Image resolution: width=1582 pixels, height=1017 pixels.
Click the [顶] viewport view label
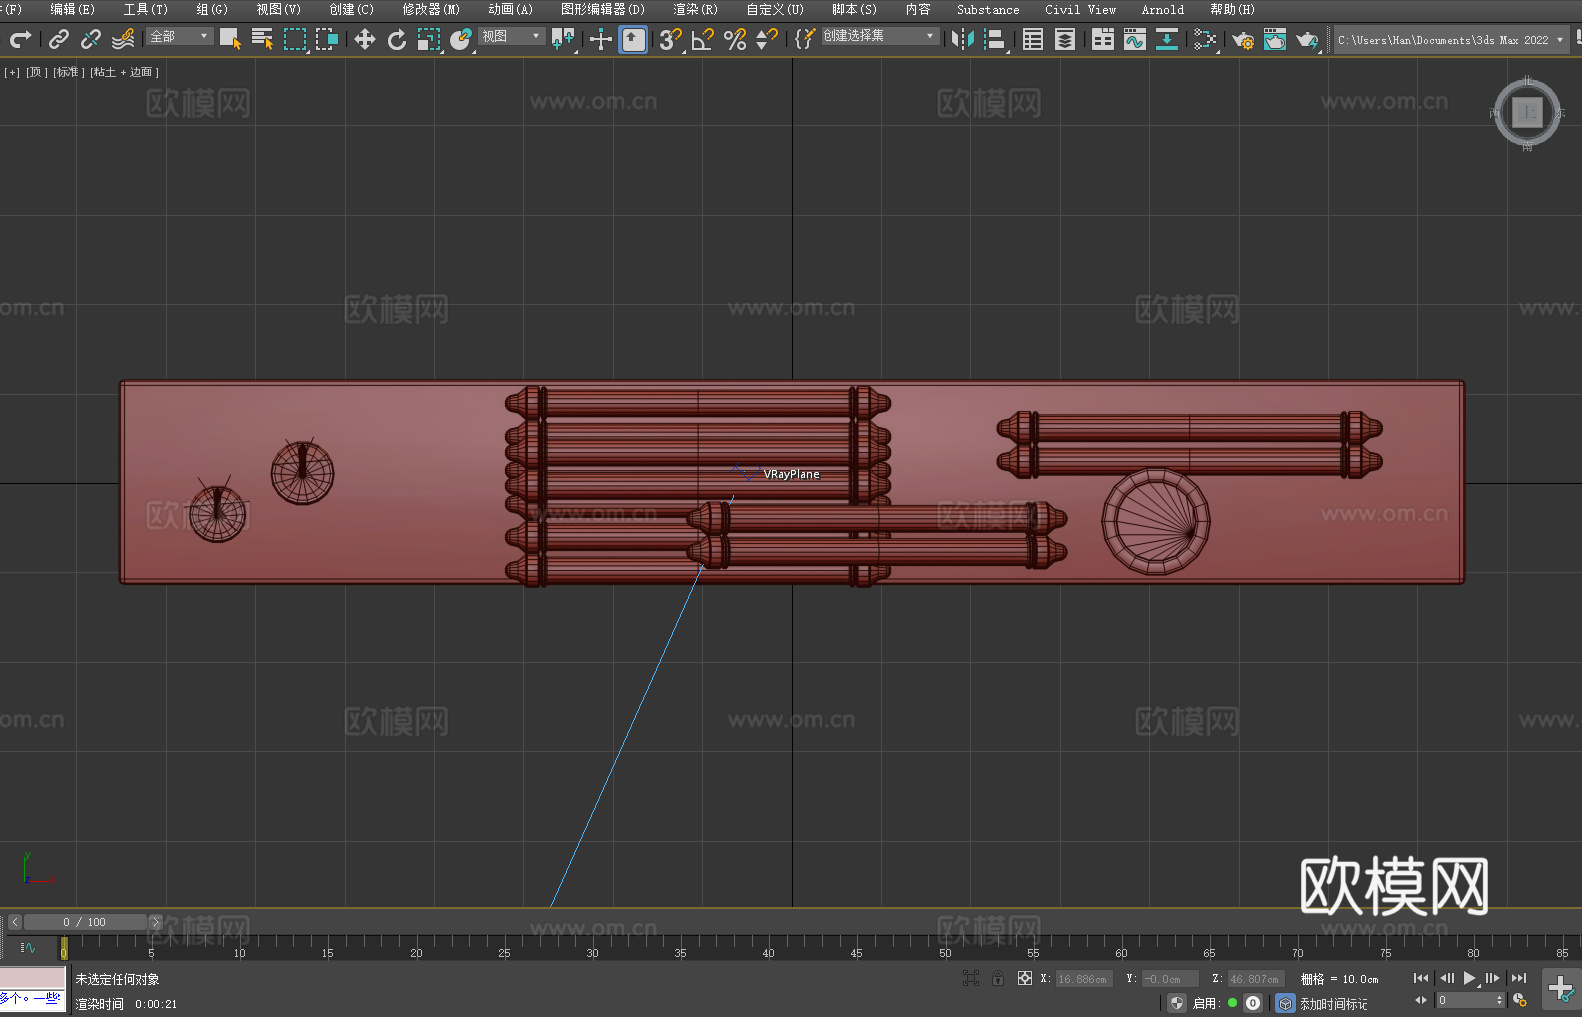(36, 72)
